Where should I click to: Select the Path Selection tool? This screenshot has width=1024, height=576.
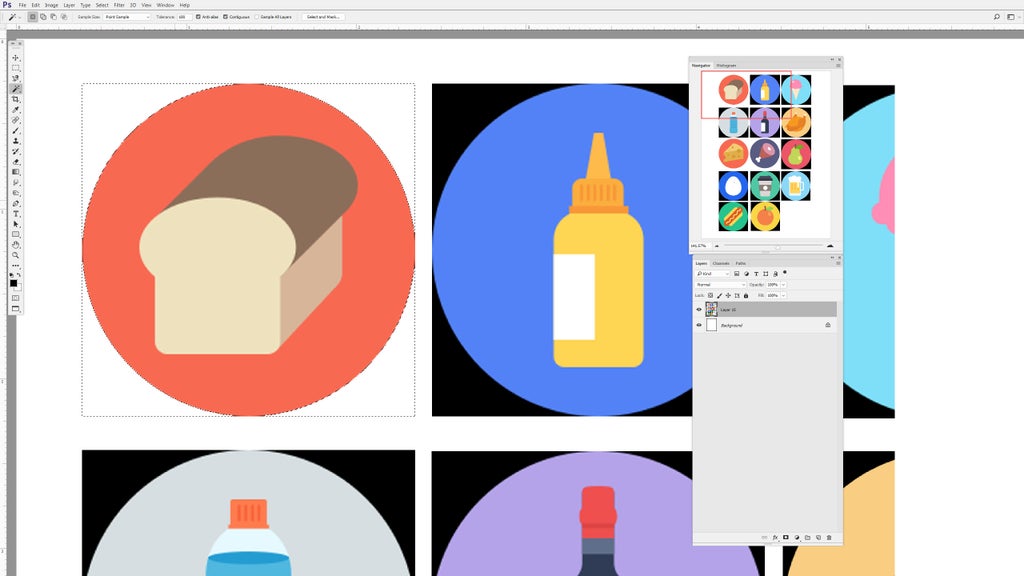16,224
